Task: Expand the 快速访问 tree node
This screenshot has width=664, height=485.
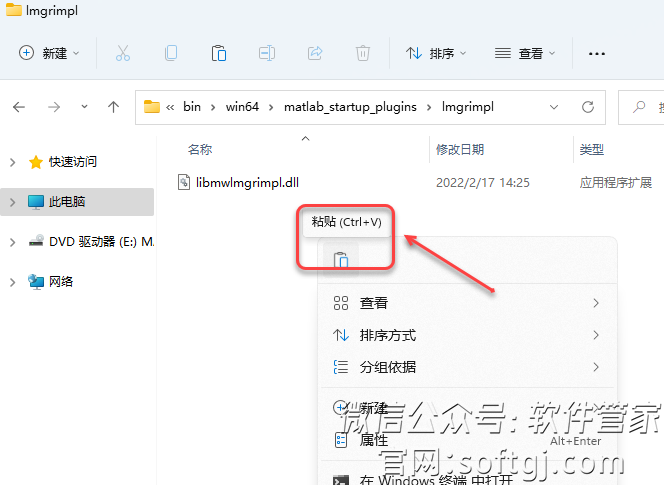Action: tap(13, 162)
